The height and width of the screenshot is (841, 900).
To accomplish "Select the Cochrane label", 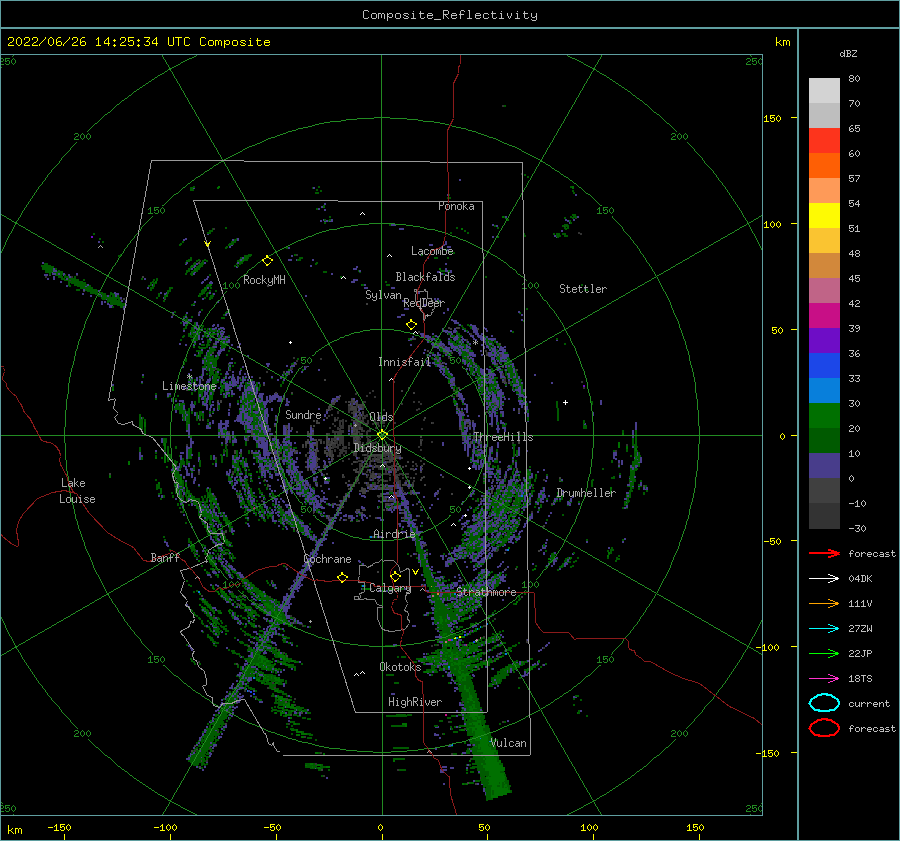I will (x=327, y=559).
